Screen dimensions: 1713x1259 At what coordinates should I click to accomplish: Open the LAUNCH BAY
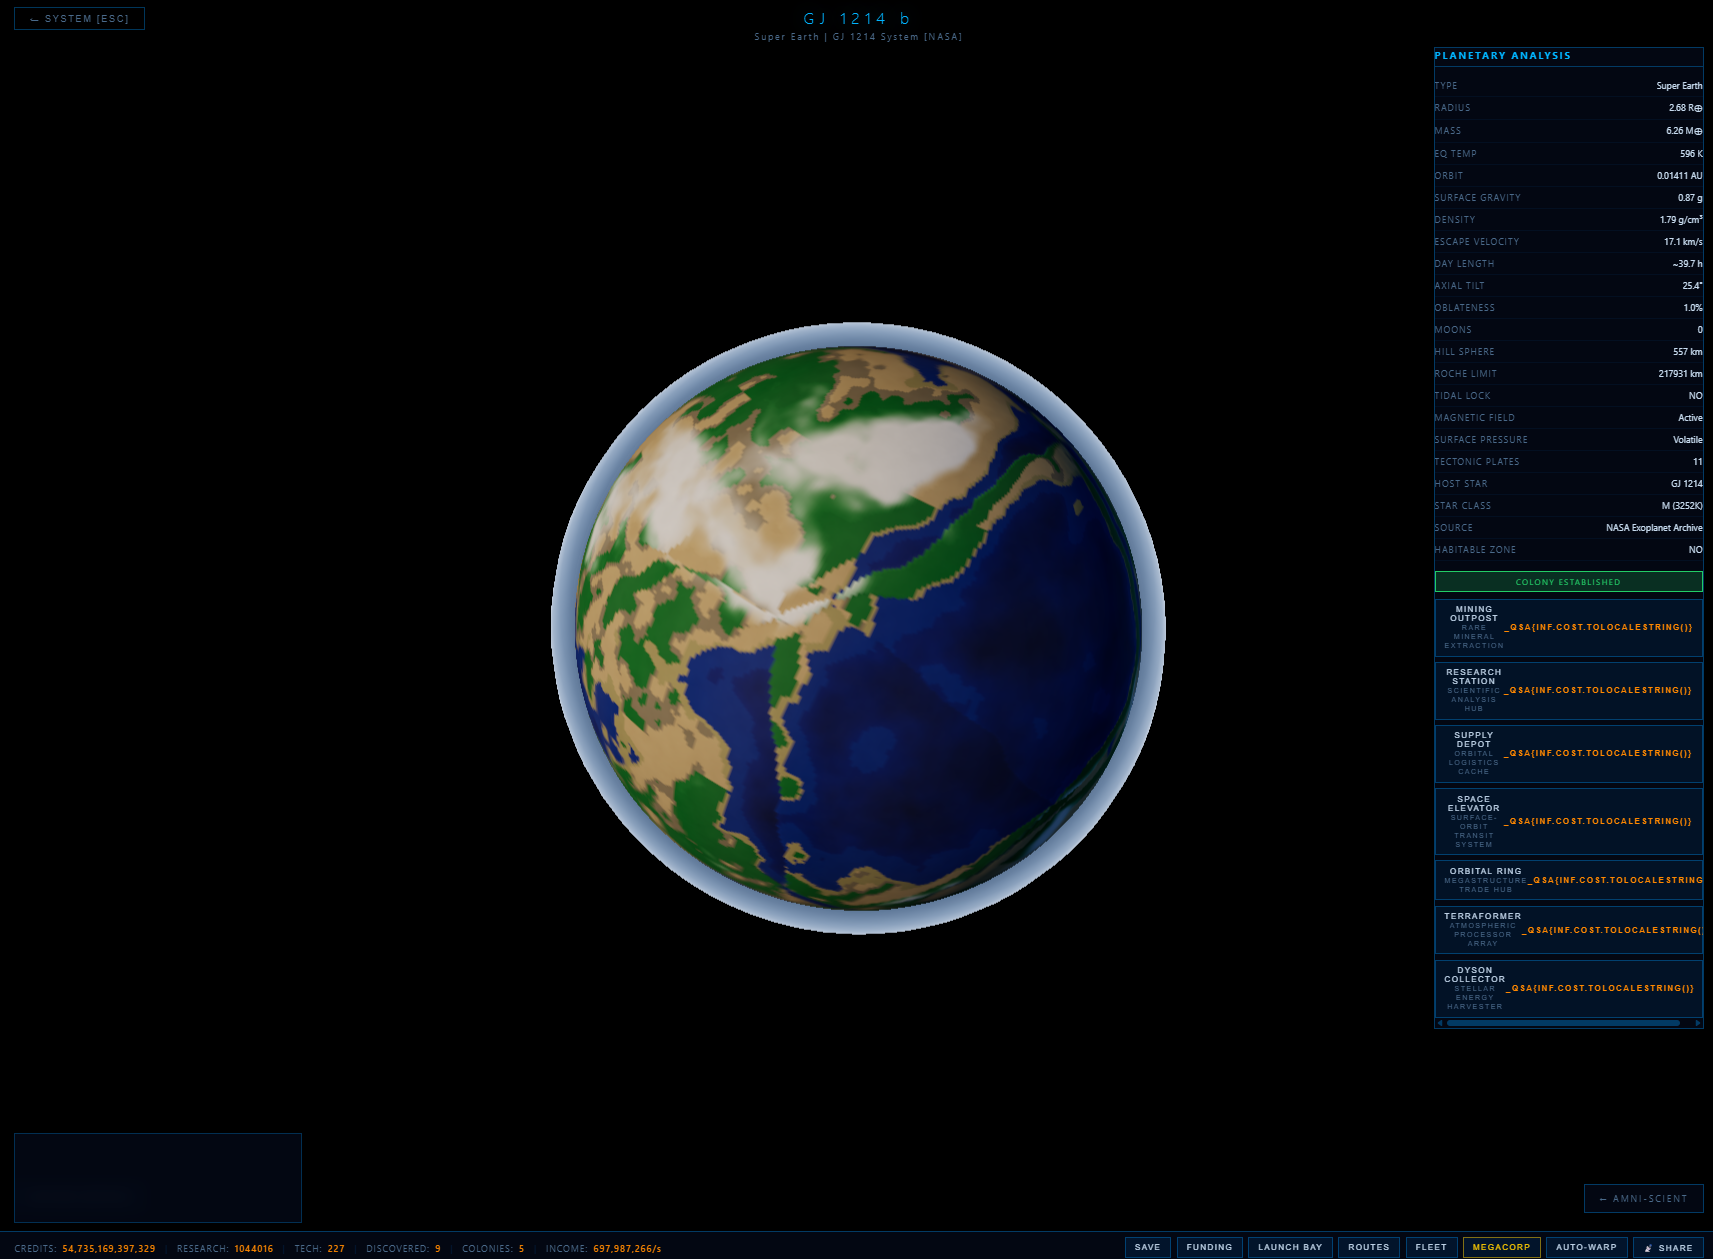click(x=1290, y=1247)
